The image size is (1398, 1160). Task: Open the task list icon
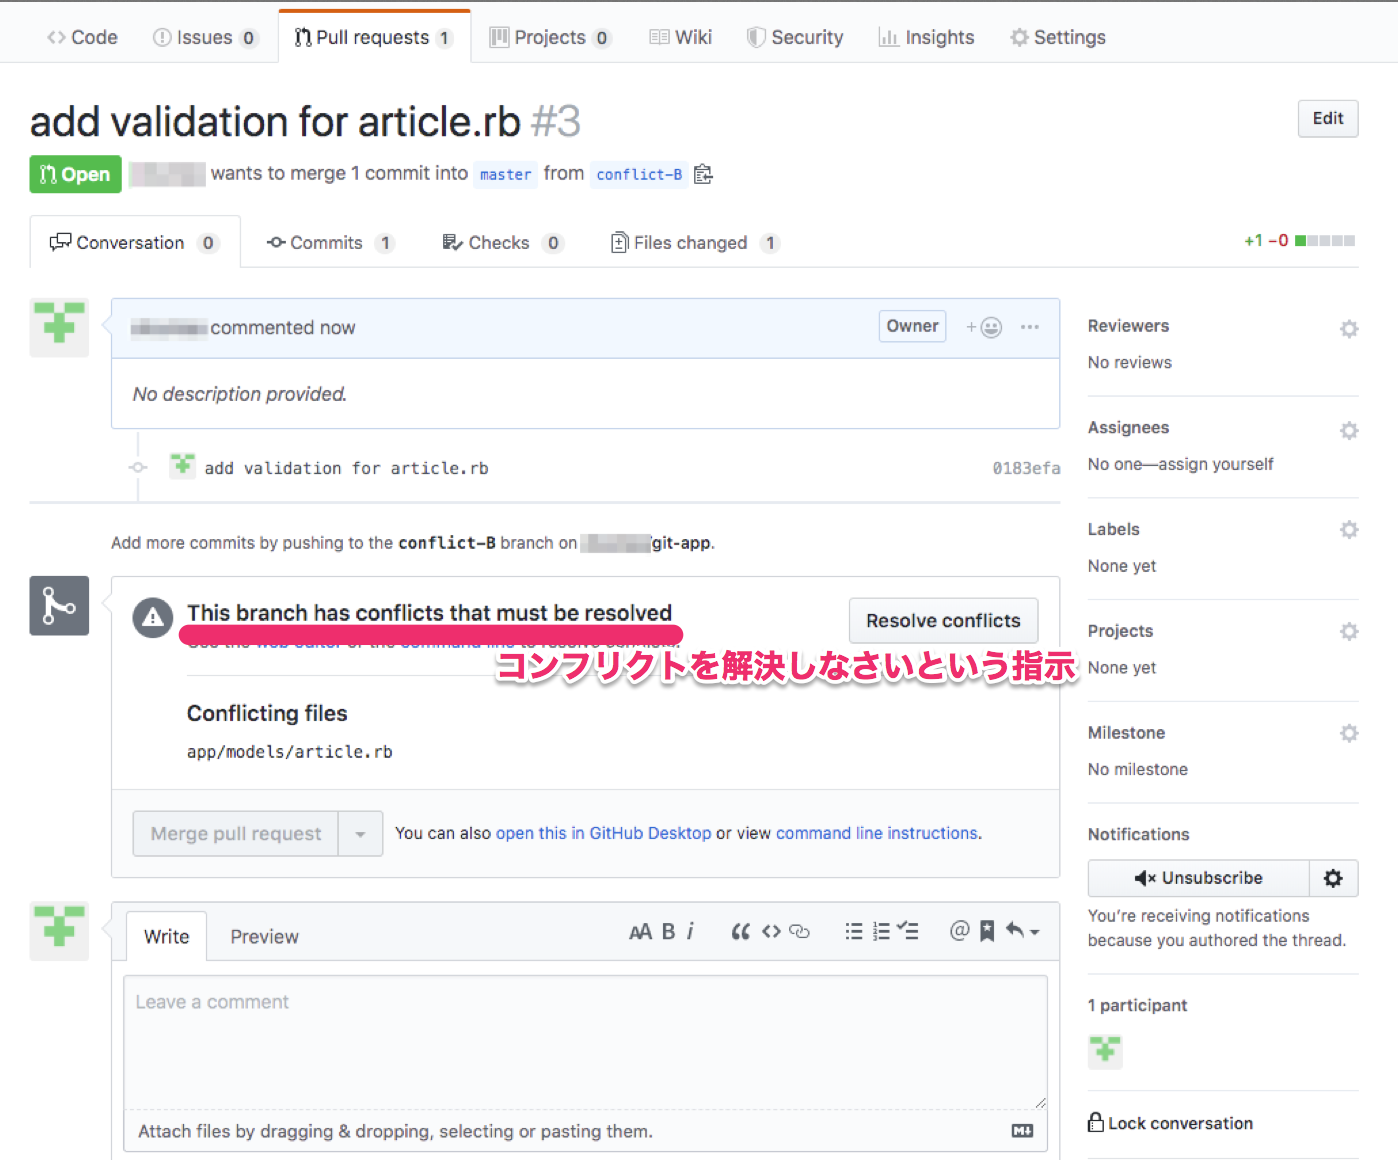[908, 931]
